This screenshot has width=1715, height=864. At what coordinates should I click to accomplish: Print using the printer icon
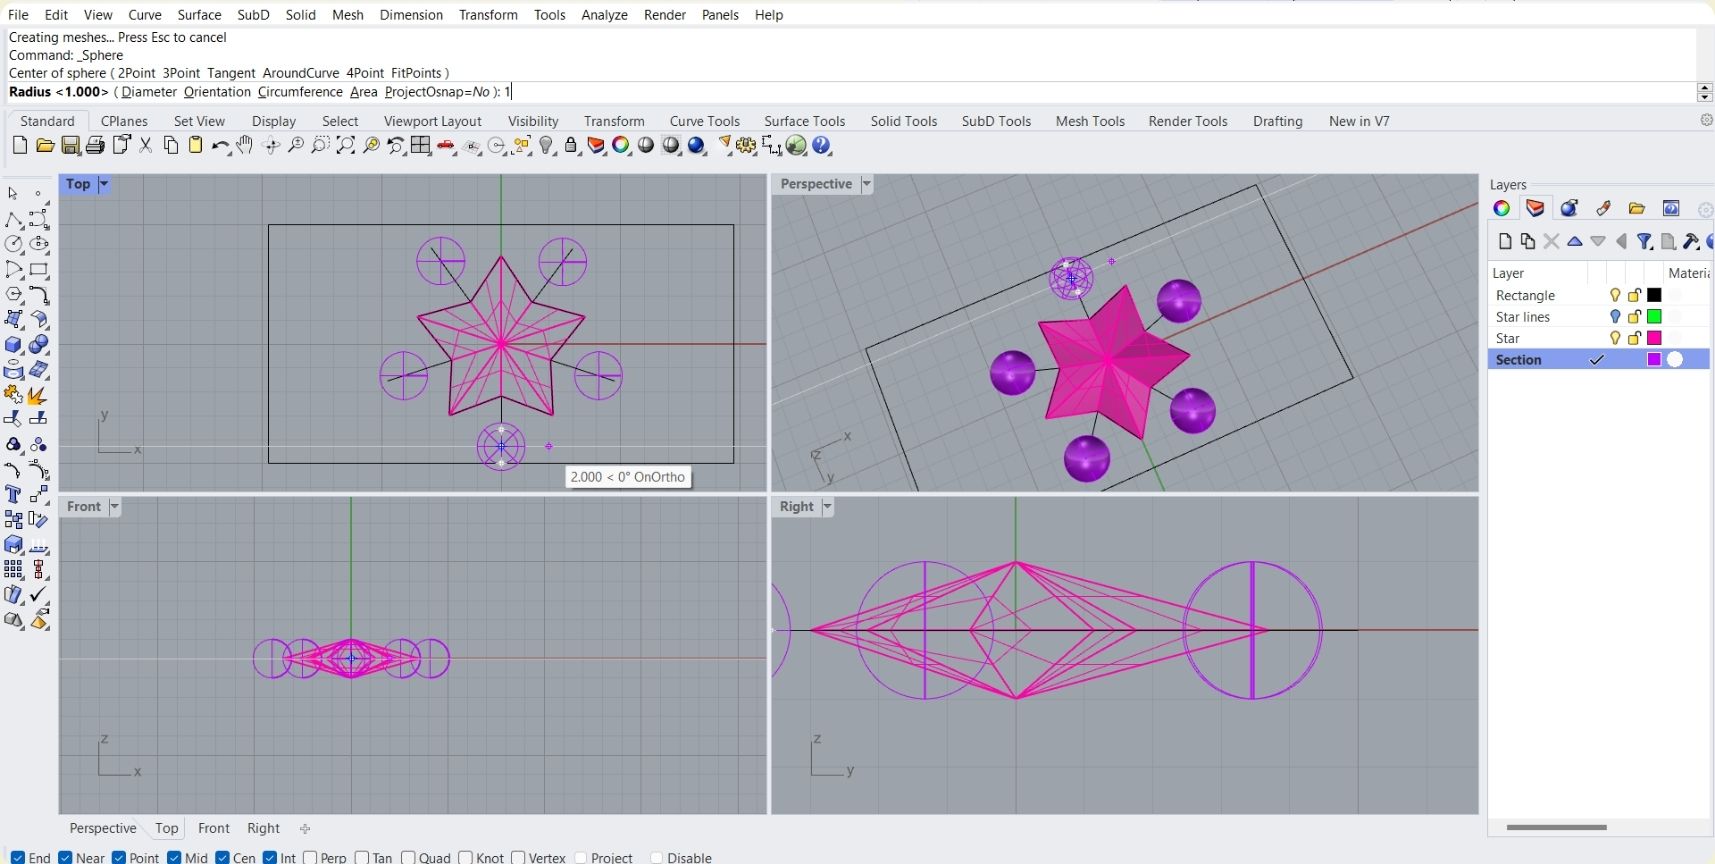(x=95, y=146)
